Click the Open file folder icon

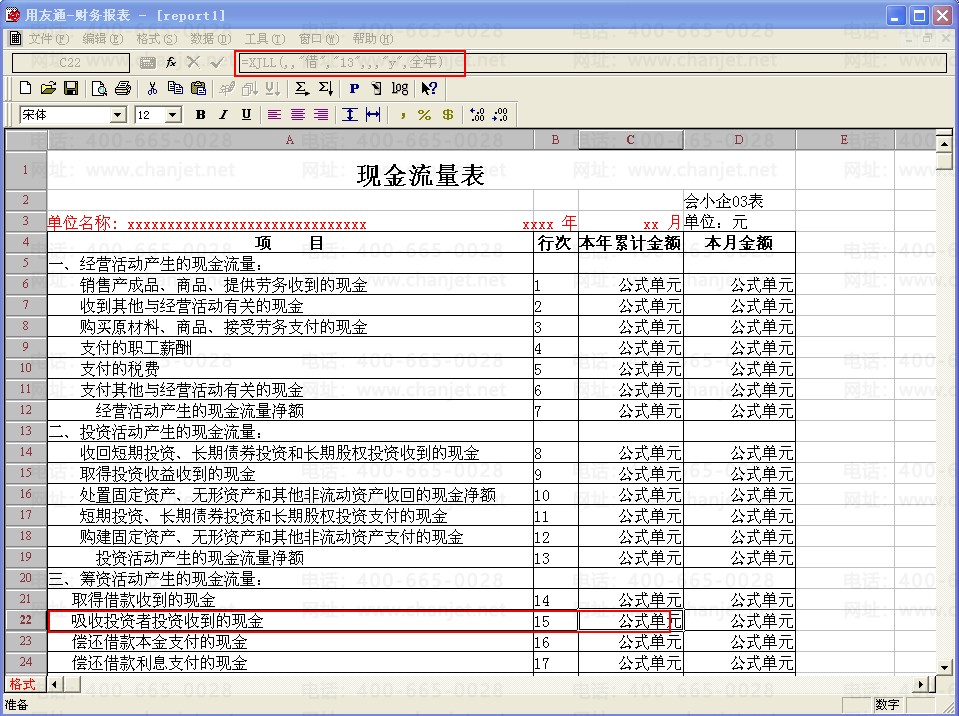coord(48,89)
